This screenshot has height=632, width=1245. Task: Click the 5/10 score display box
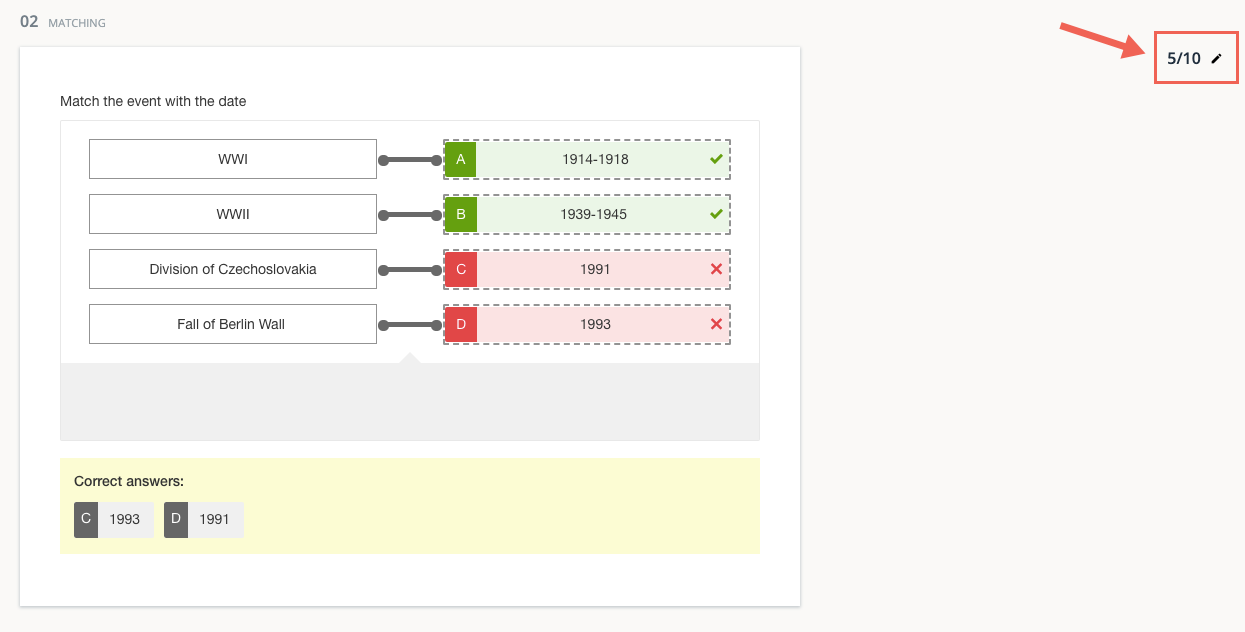pyautogui.click(x=1196, y=58)
